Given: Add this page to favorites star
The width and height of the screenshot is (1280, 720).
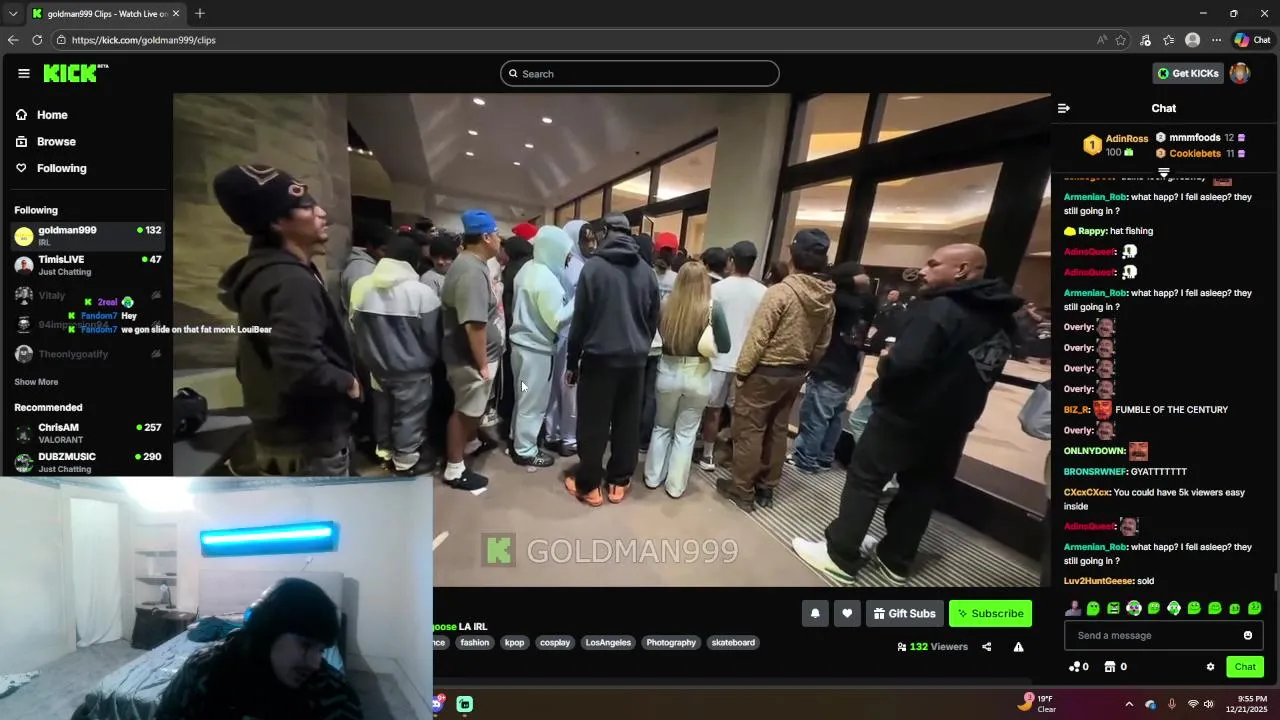Looking at the screenshot, I should click(1121, 40).
